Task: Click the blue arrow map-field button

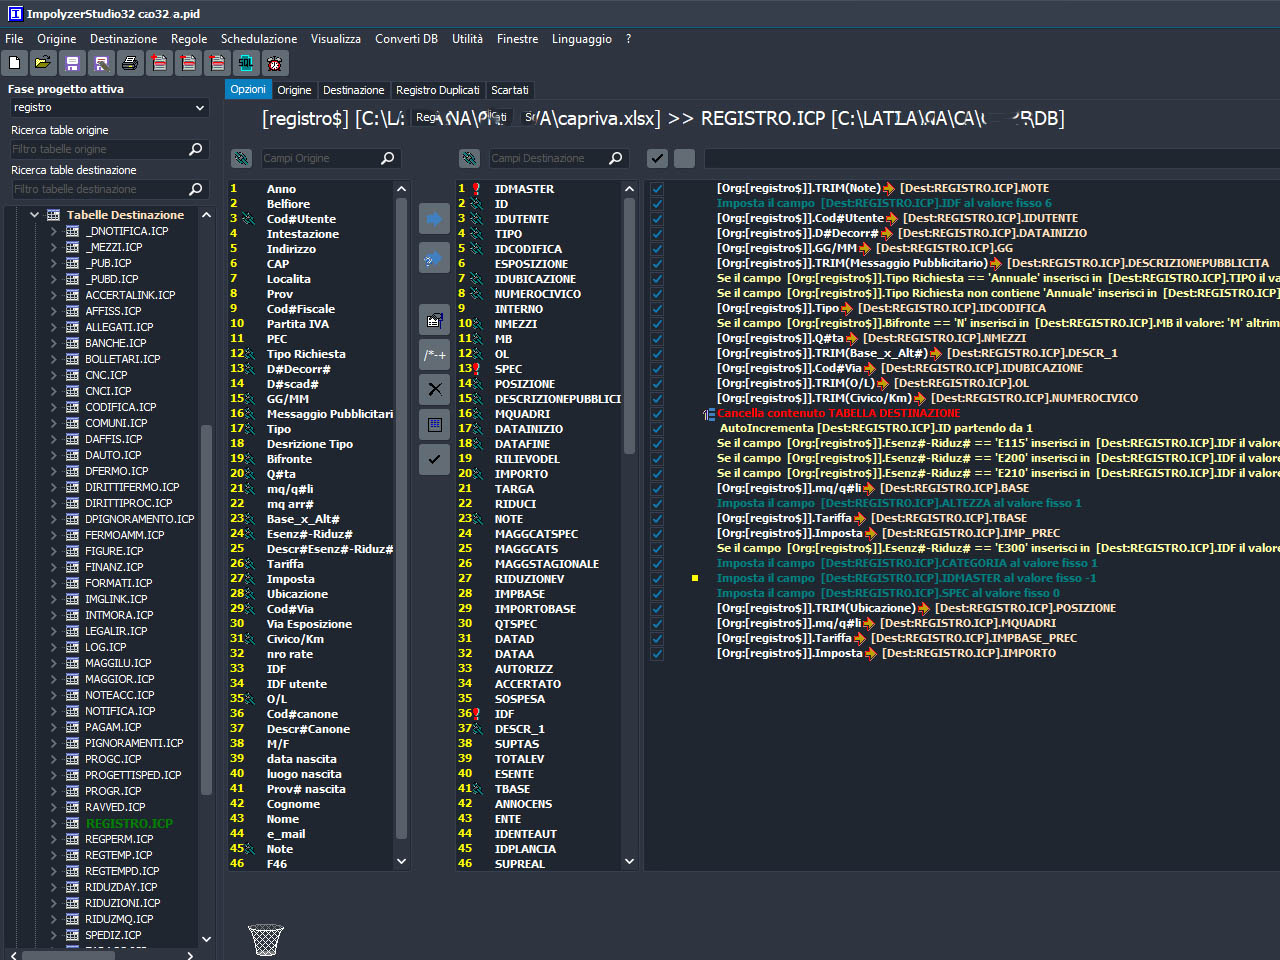Action: point(434,219)
